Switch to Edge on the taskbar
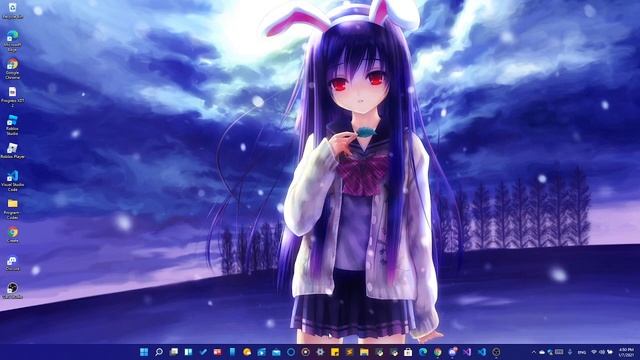 (x=423, y=352)
